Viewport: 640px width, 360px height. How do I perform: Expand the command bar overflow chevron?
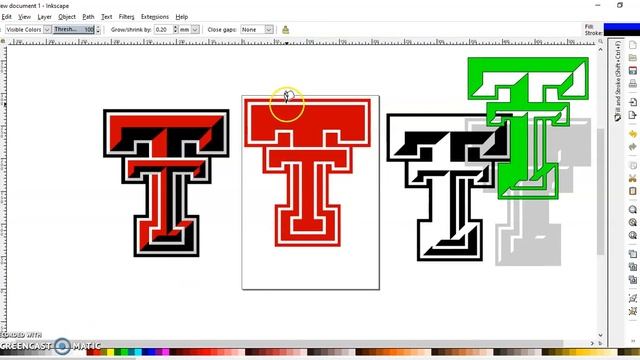coord(633,340)
